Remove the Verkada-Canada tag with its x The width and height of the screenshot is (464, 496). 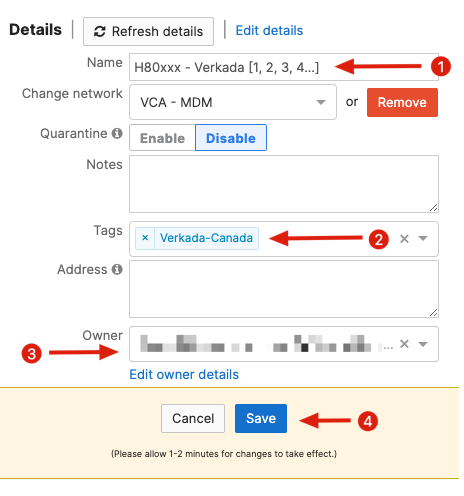coord(145,238)
